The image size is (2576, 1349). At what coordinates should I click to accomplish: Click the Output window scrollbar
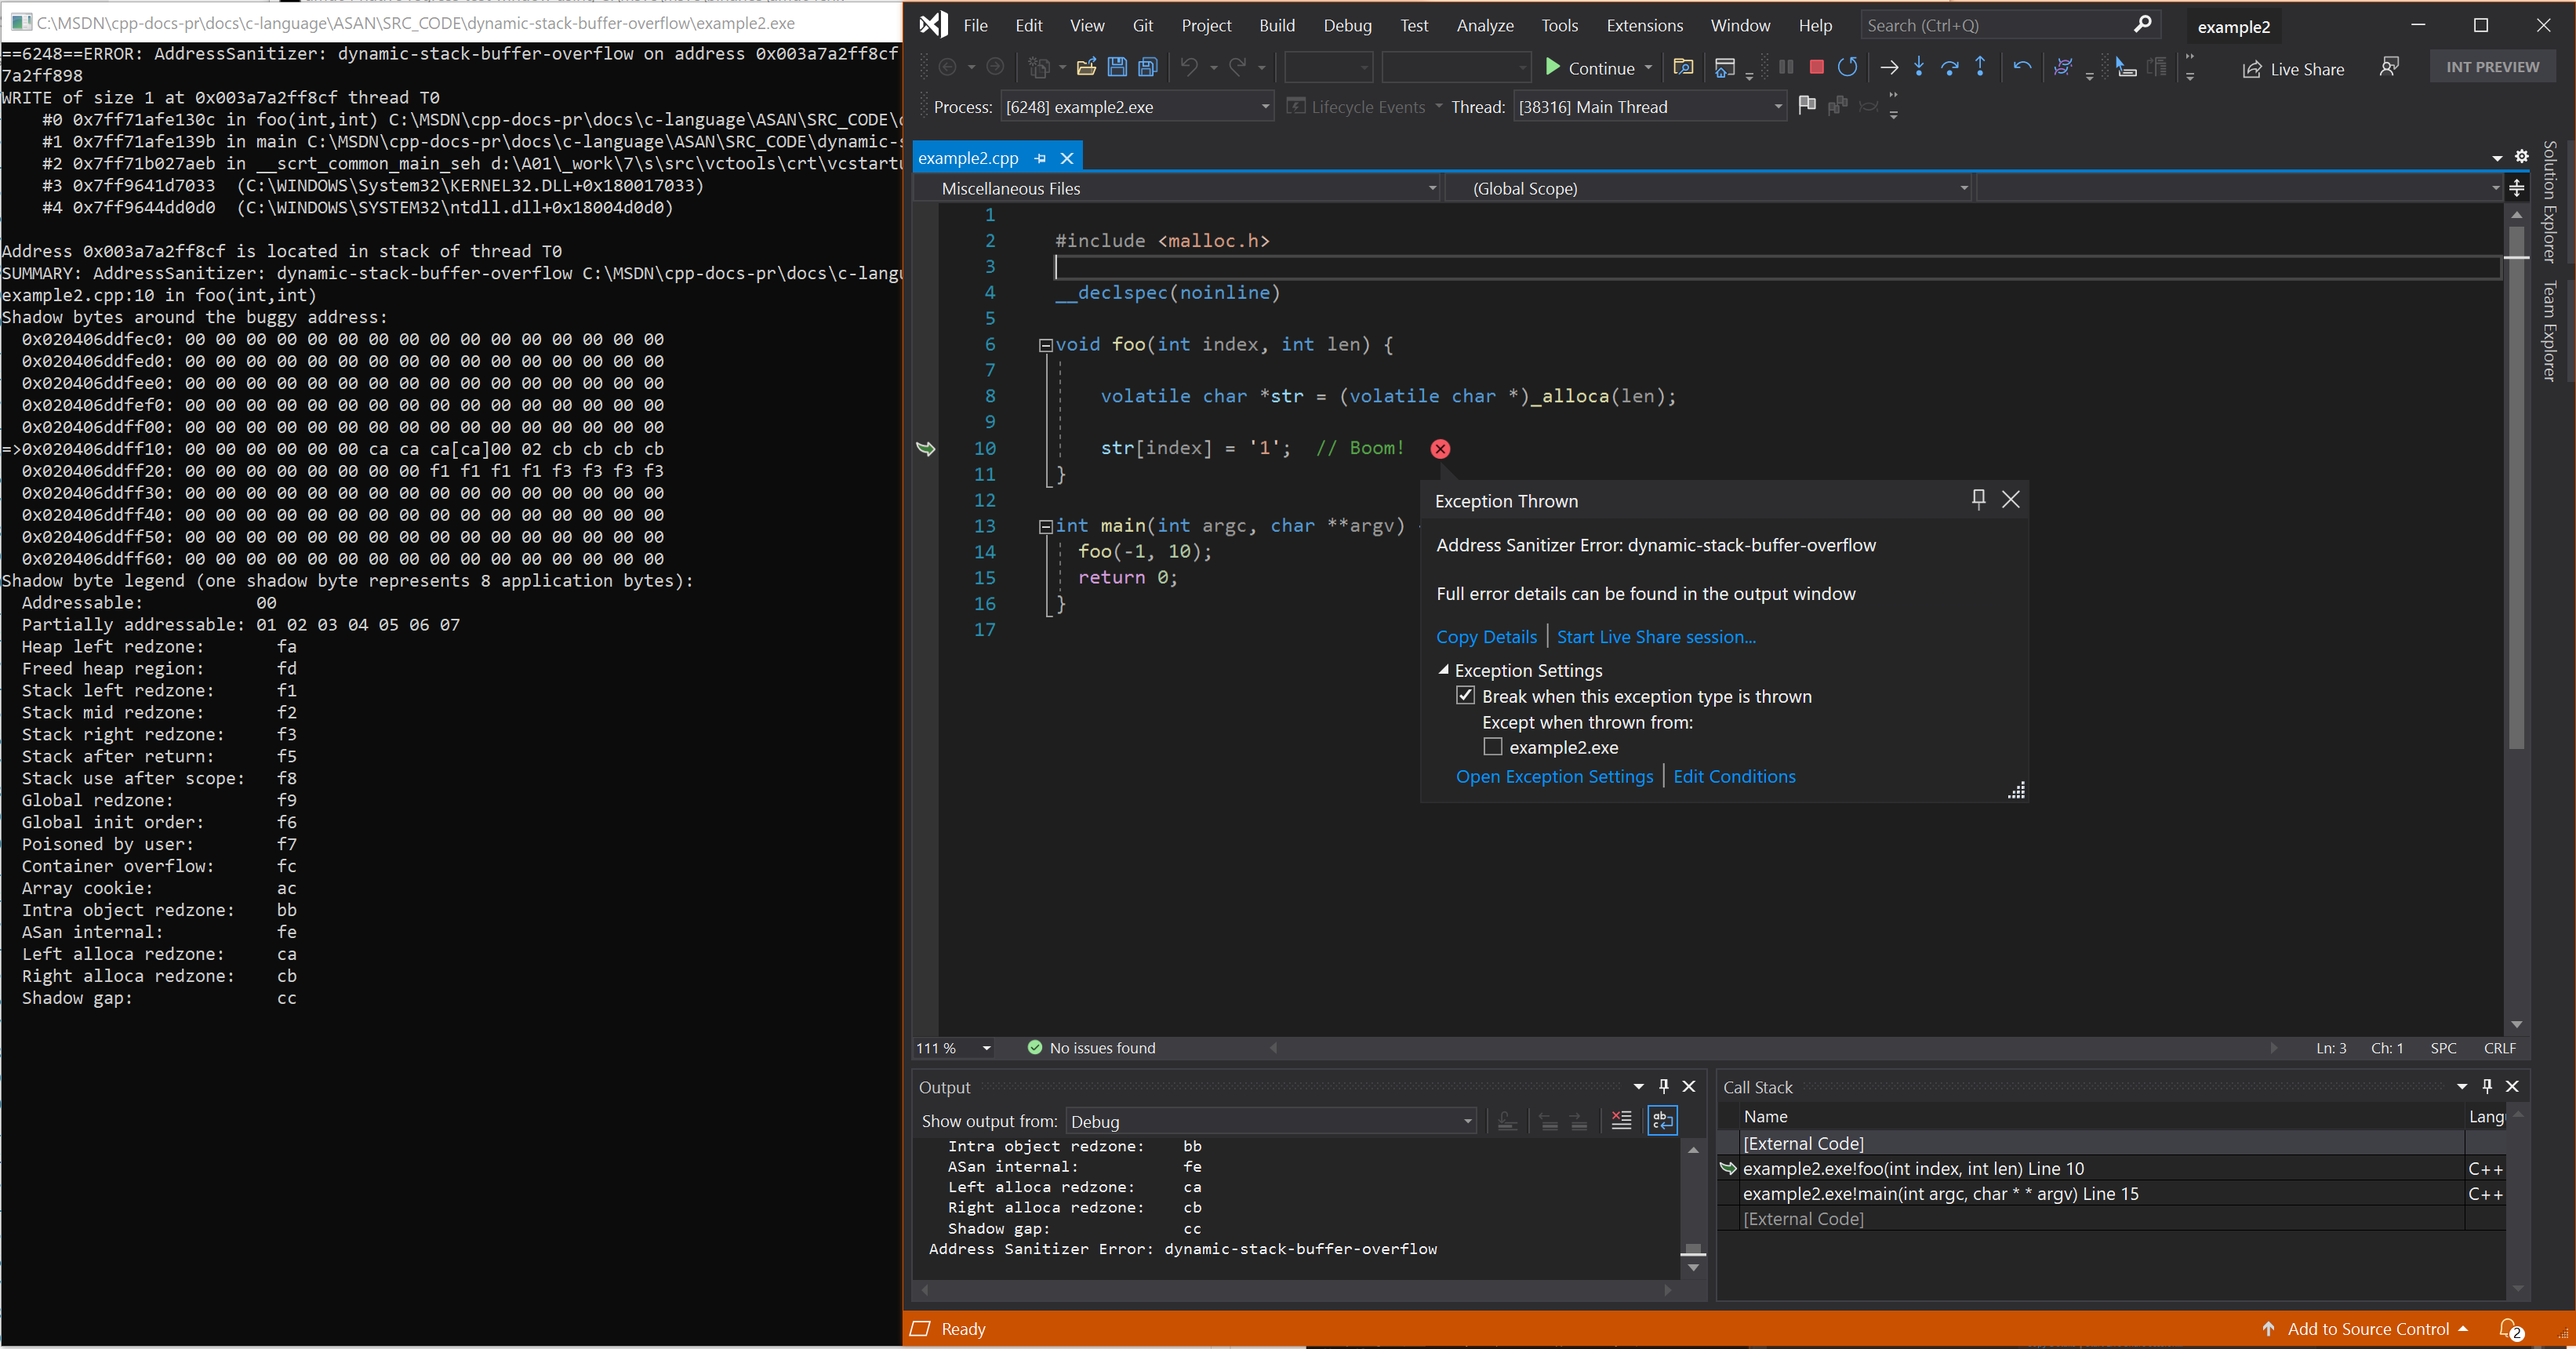coord(1691,1253)
